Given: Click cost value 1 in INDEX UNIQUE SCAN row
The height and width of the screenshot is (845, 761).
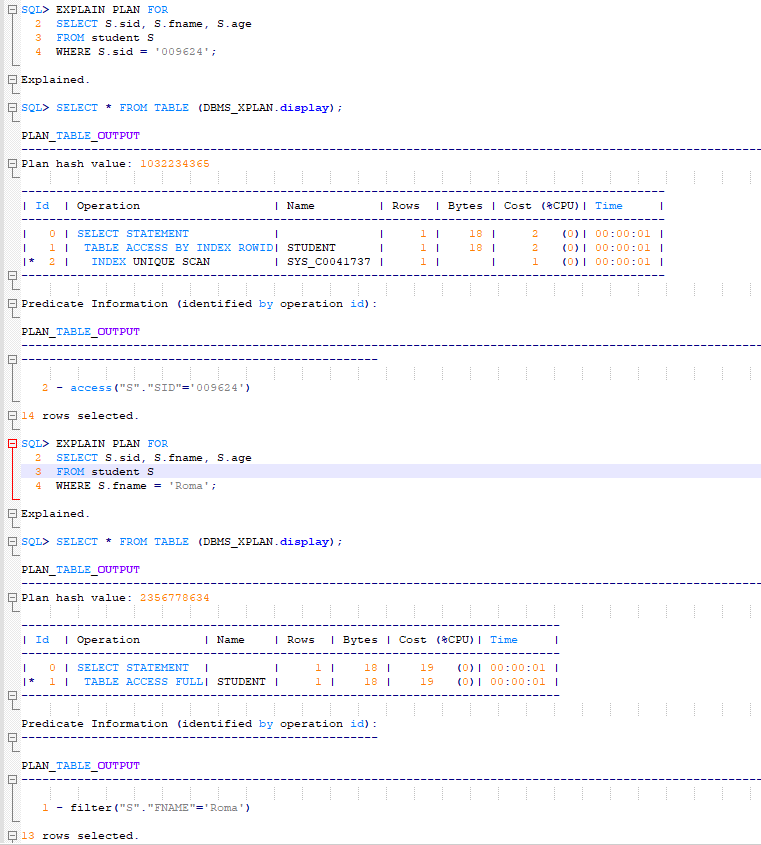Looking at the screenshot, I should tap(535, 262).
